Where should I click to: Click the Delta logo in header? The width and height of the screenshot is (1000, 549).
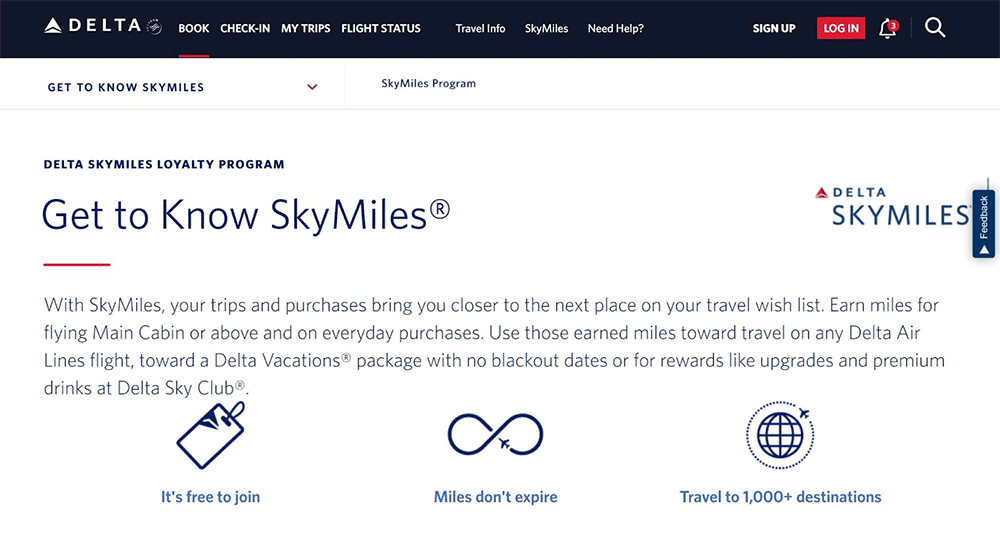point(93,27)
